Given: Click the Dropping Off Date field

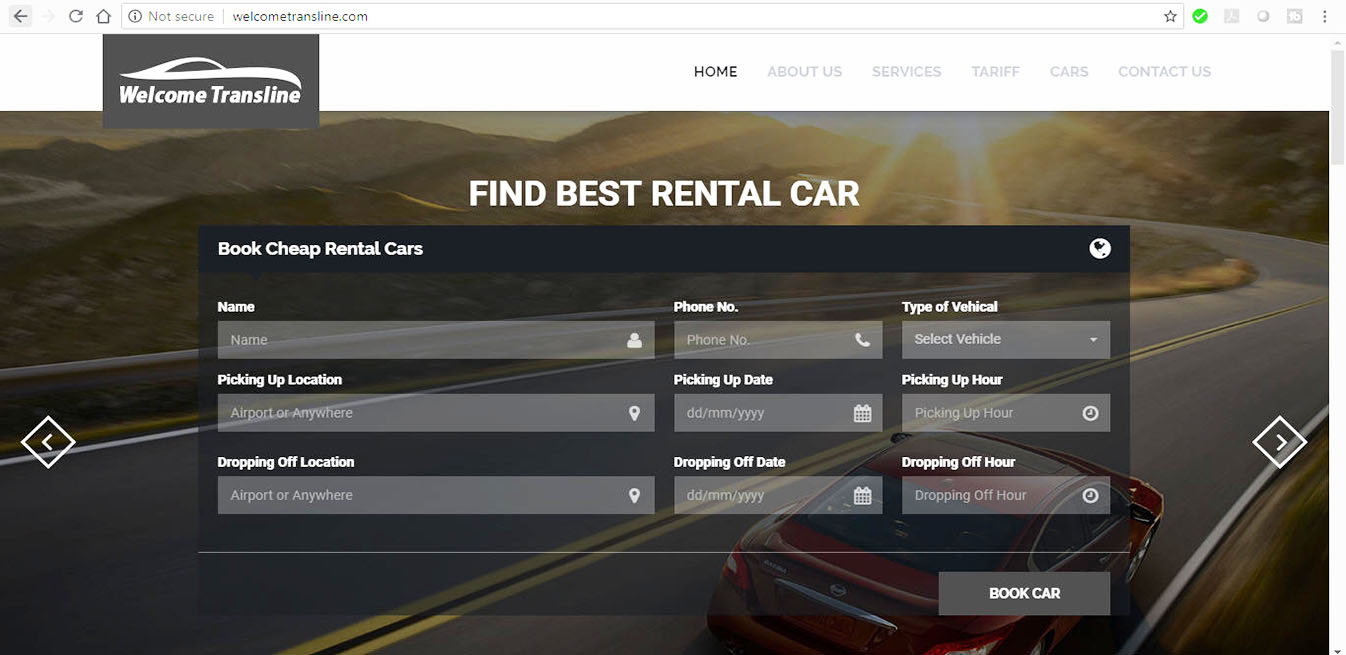Looking at the screenshot, I should pyautogui.click(x=778, y=495).
